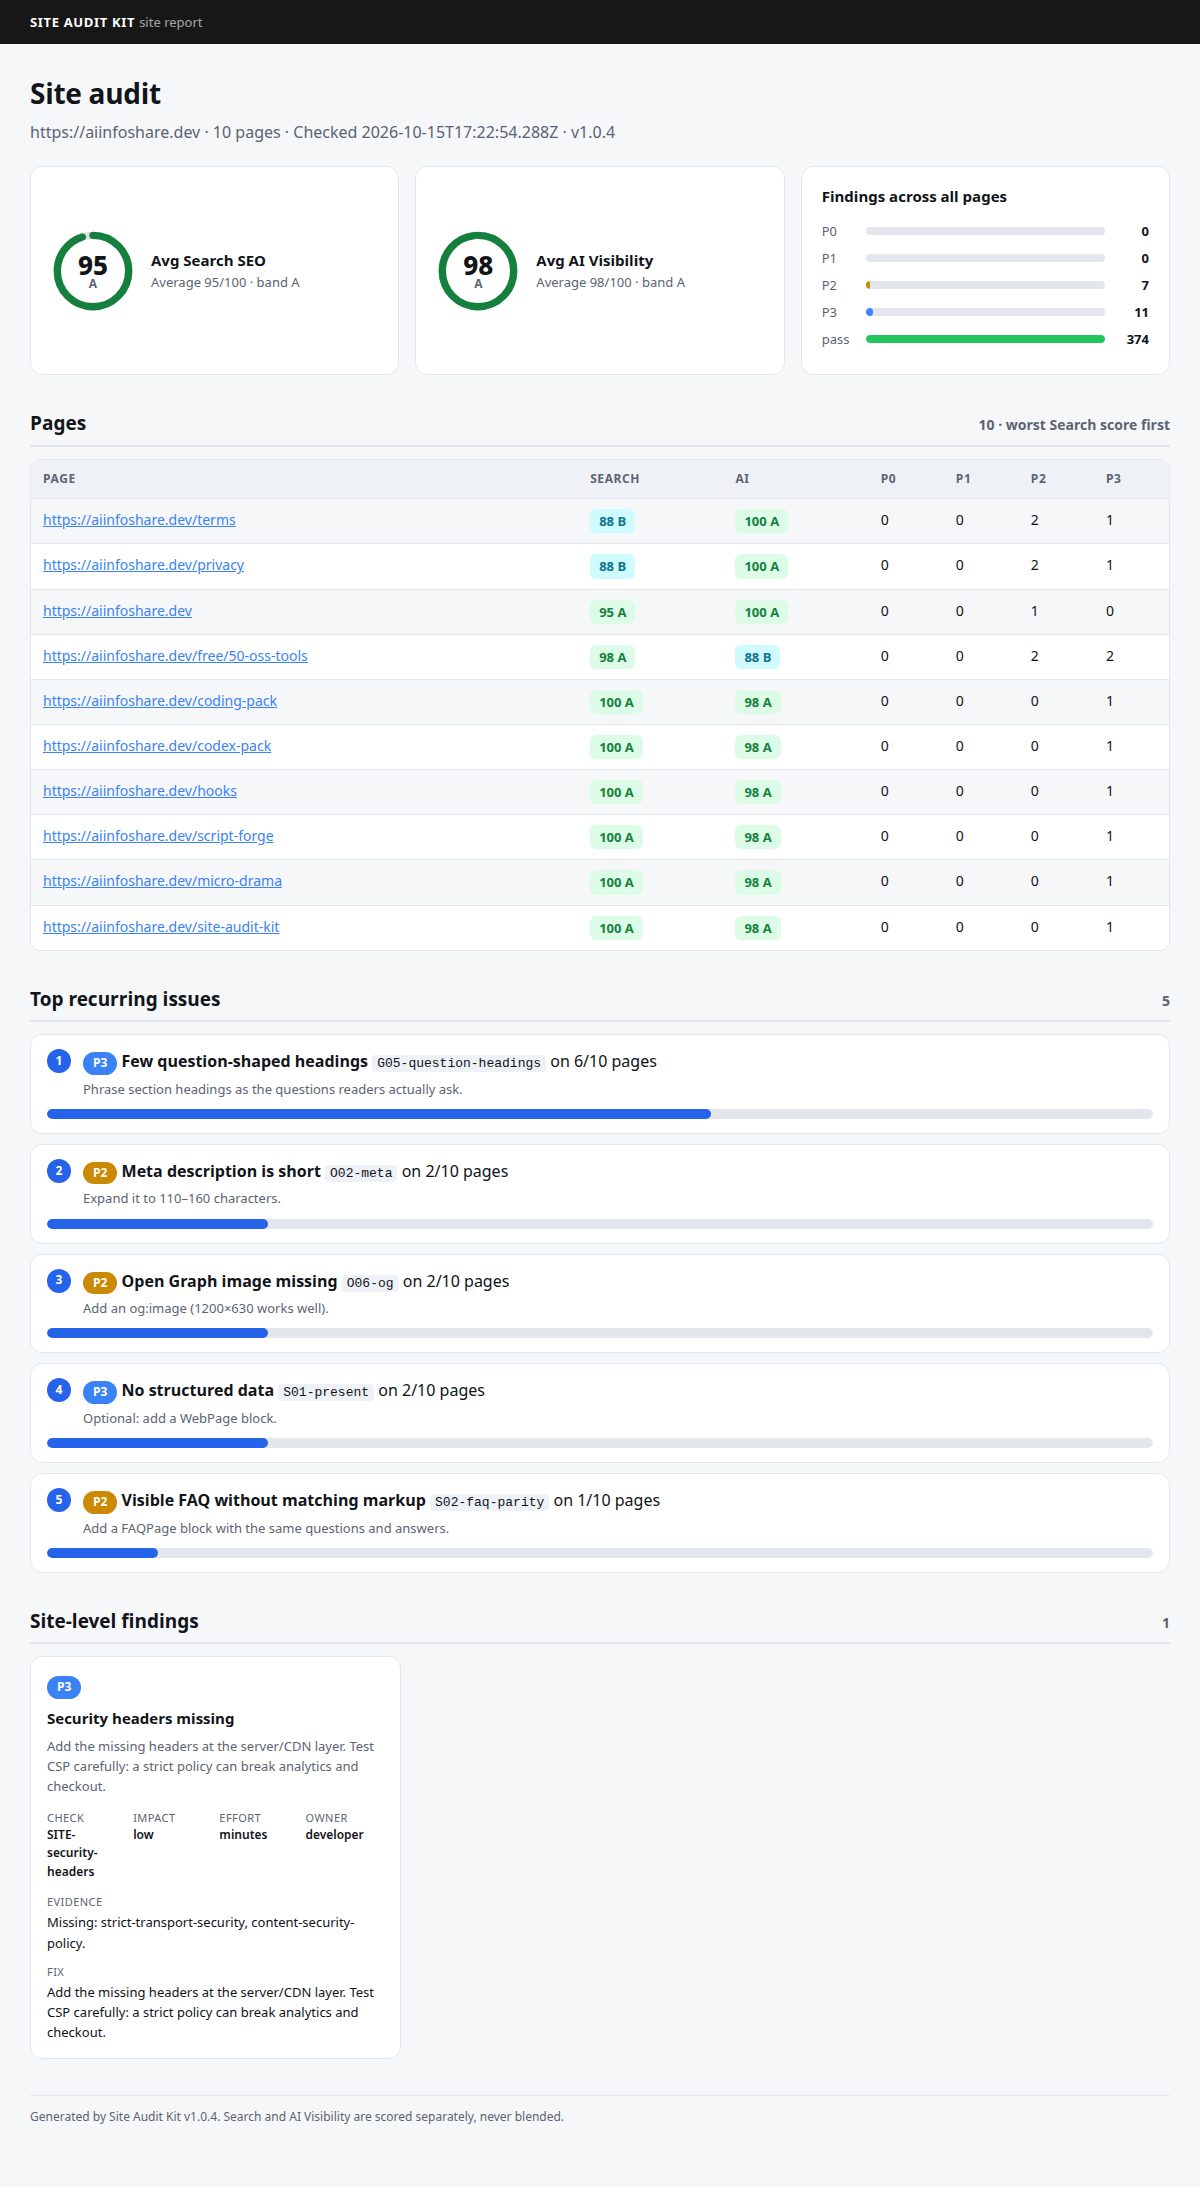
Task: Click the '10 · worst Search score first' label
Action: 1073,425
